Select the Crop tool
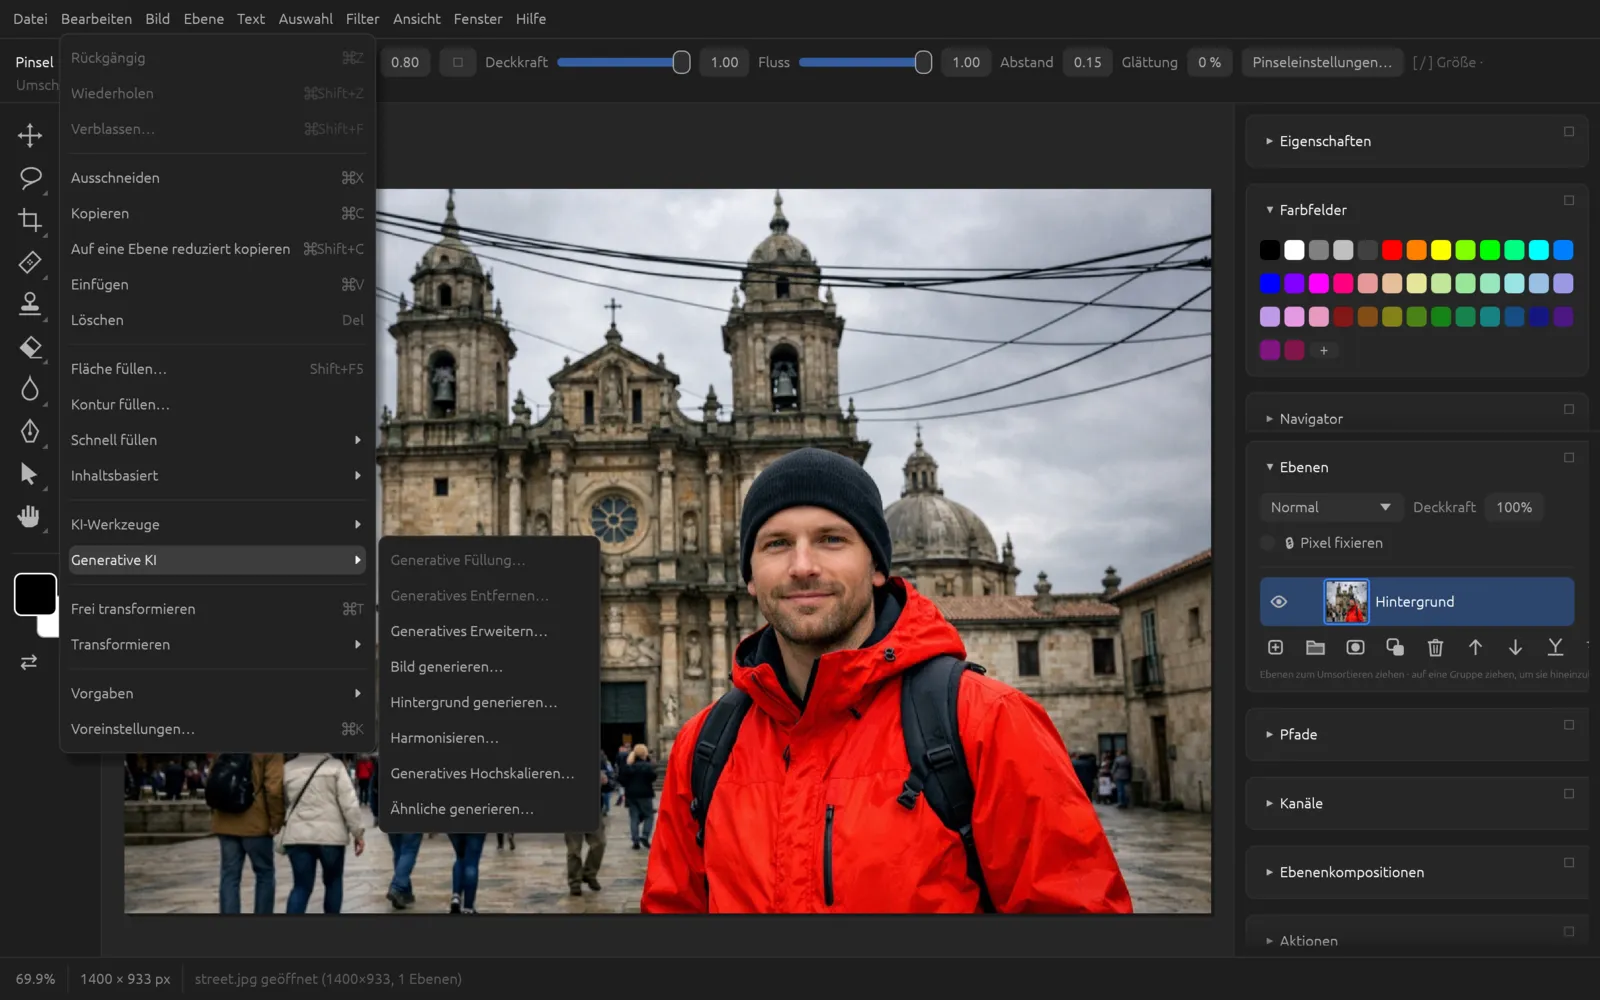The image size is (1600, 1000). pos(30,220)
